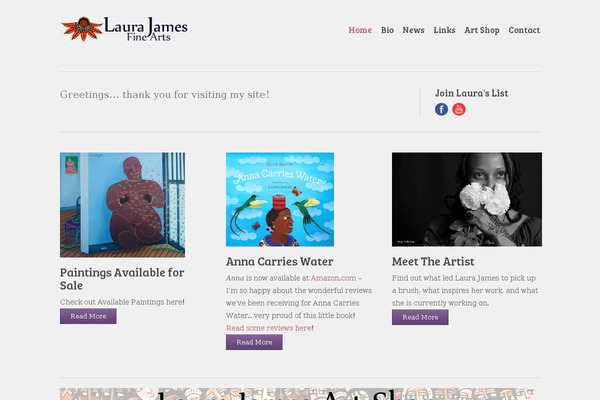Open the black-and-white artist portrait photo

[467, 199]
